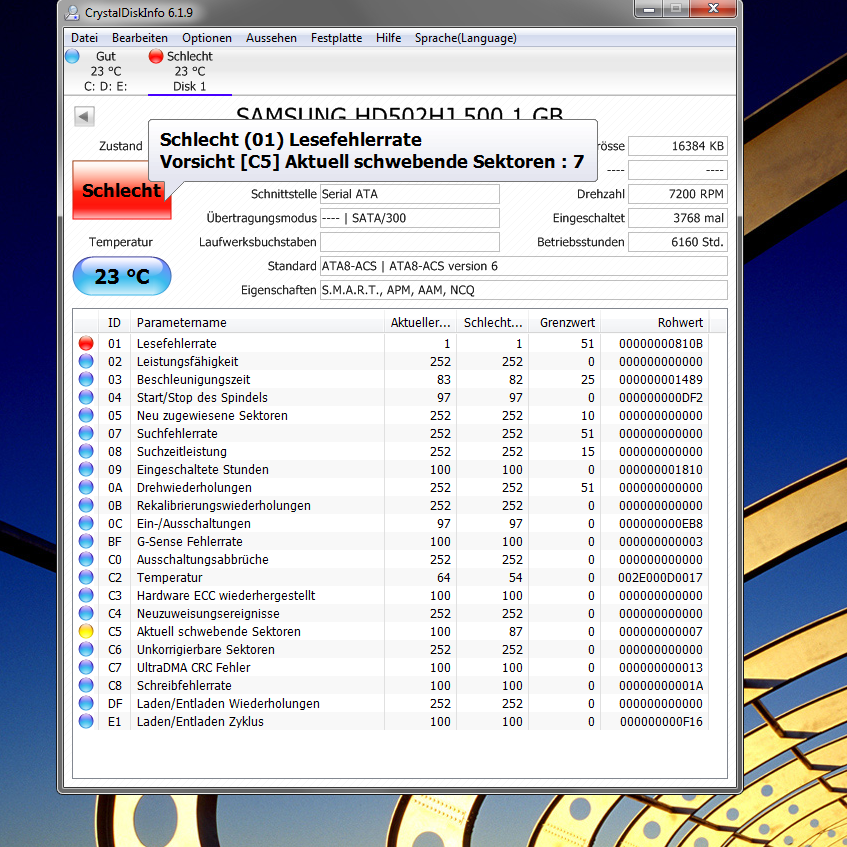Click the status icon for the C2 Temperatur row

[x=86, y=577]
